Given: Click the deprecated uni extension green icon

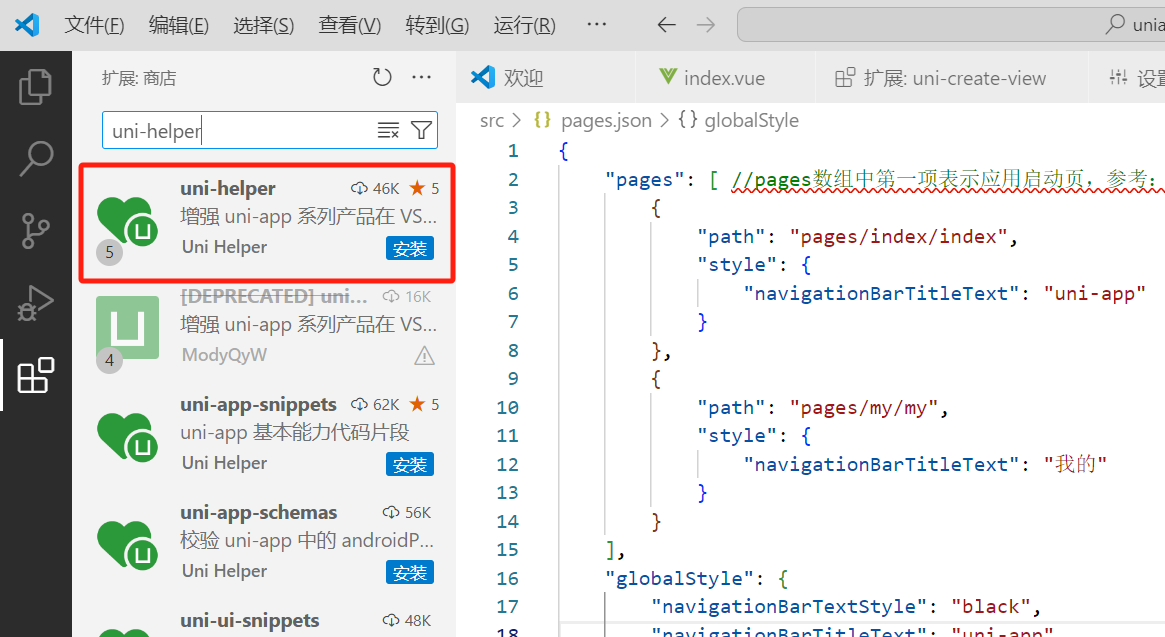Looking at the screenshot, I should (x=127, y=327).
